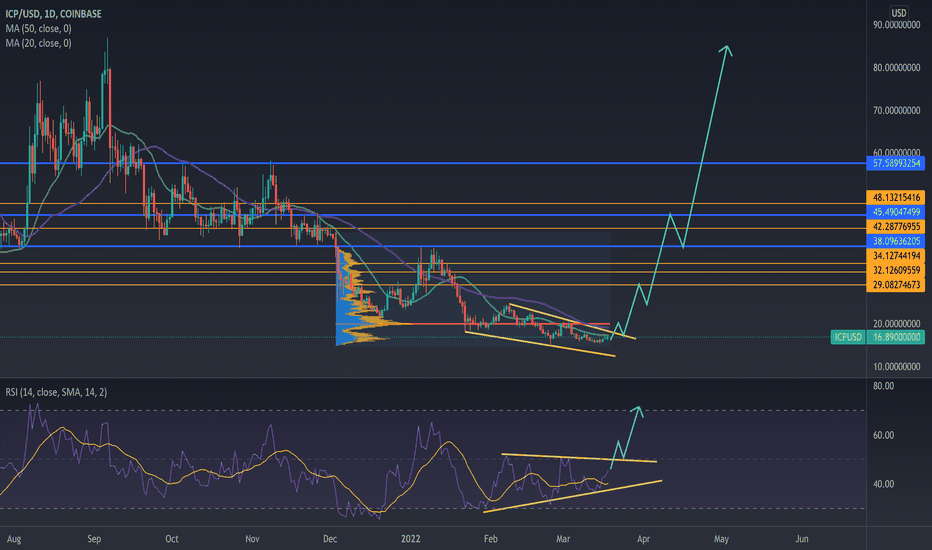
Task: Select the MA (50, close, 0) indicator legend
Action: [x=39, y=28]
